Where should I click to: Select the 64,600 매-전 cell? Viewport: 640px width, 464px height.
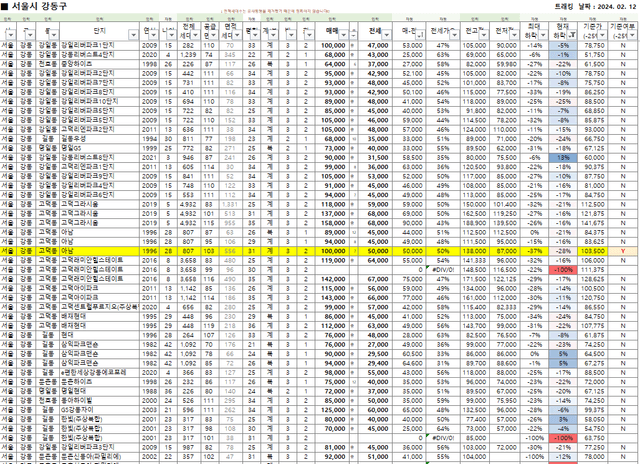pyautogui.click(x=409, y=363)
